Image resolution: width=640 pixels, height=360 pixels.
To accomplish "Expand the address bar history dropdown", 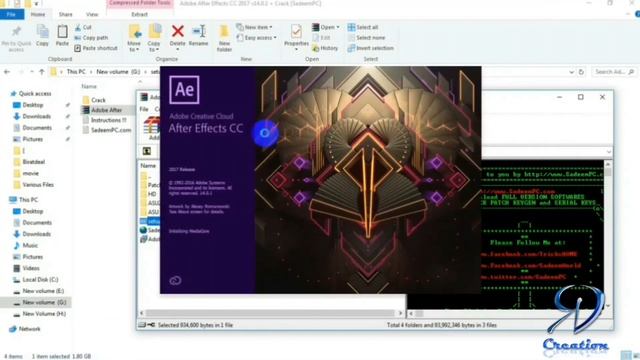I will click(571, 72).
